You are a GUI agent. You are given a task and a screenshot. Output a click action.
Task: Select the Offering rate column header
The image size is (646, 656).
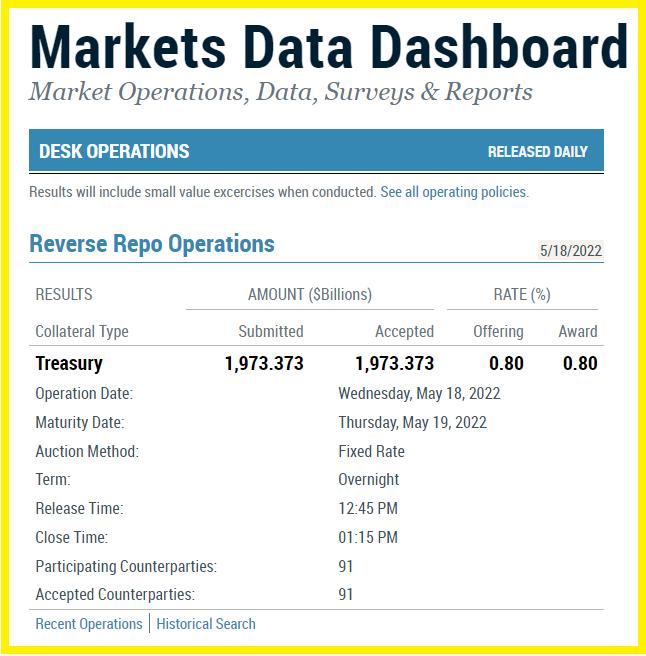click(498, 331)
